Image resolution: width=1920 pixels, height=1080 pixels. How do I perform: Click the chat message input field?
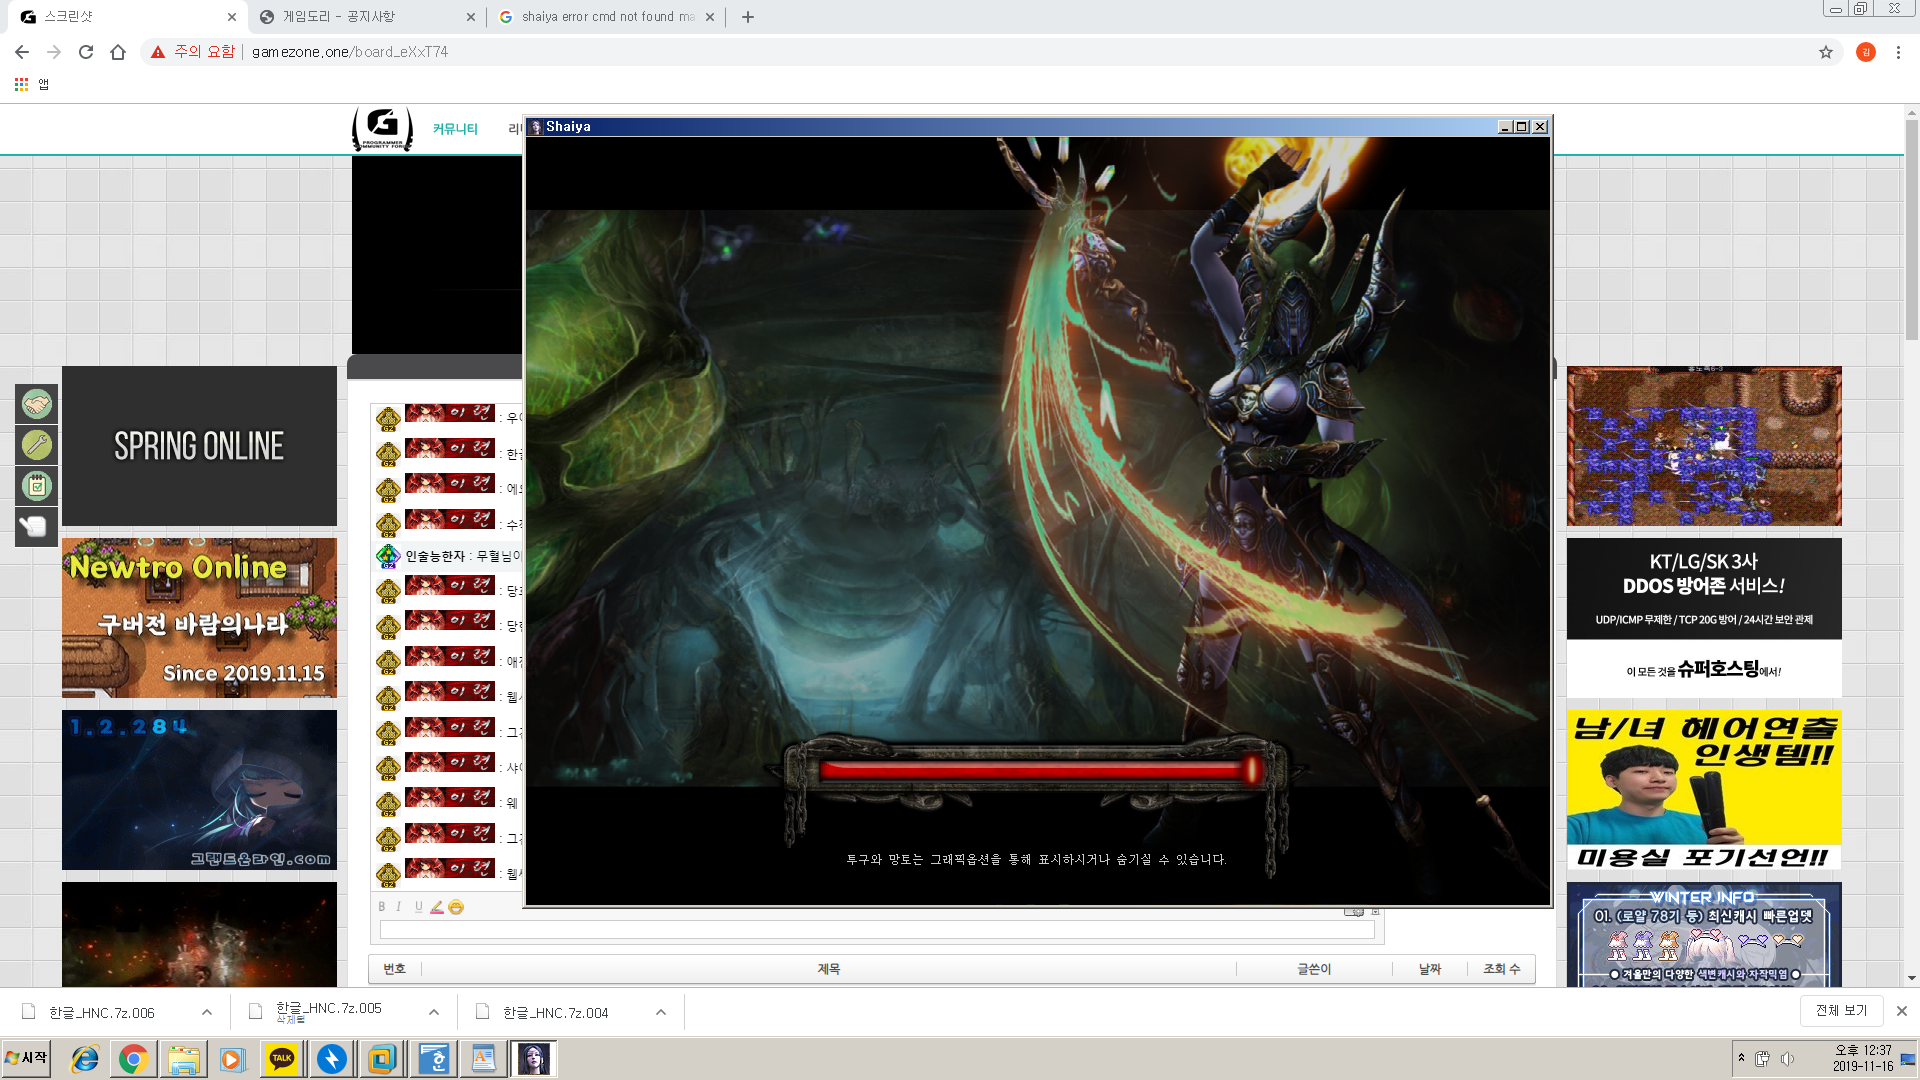tap(875, 930)
